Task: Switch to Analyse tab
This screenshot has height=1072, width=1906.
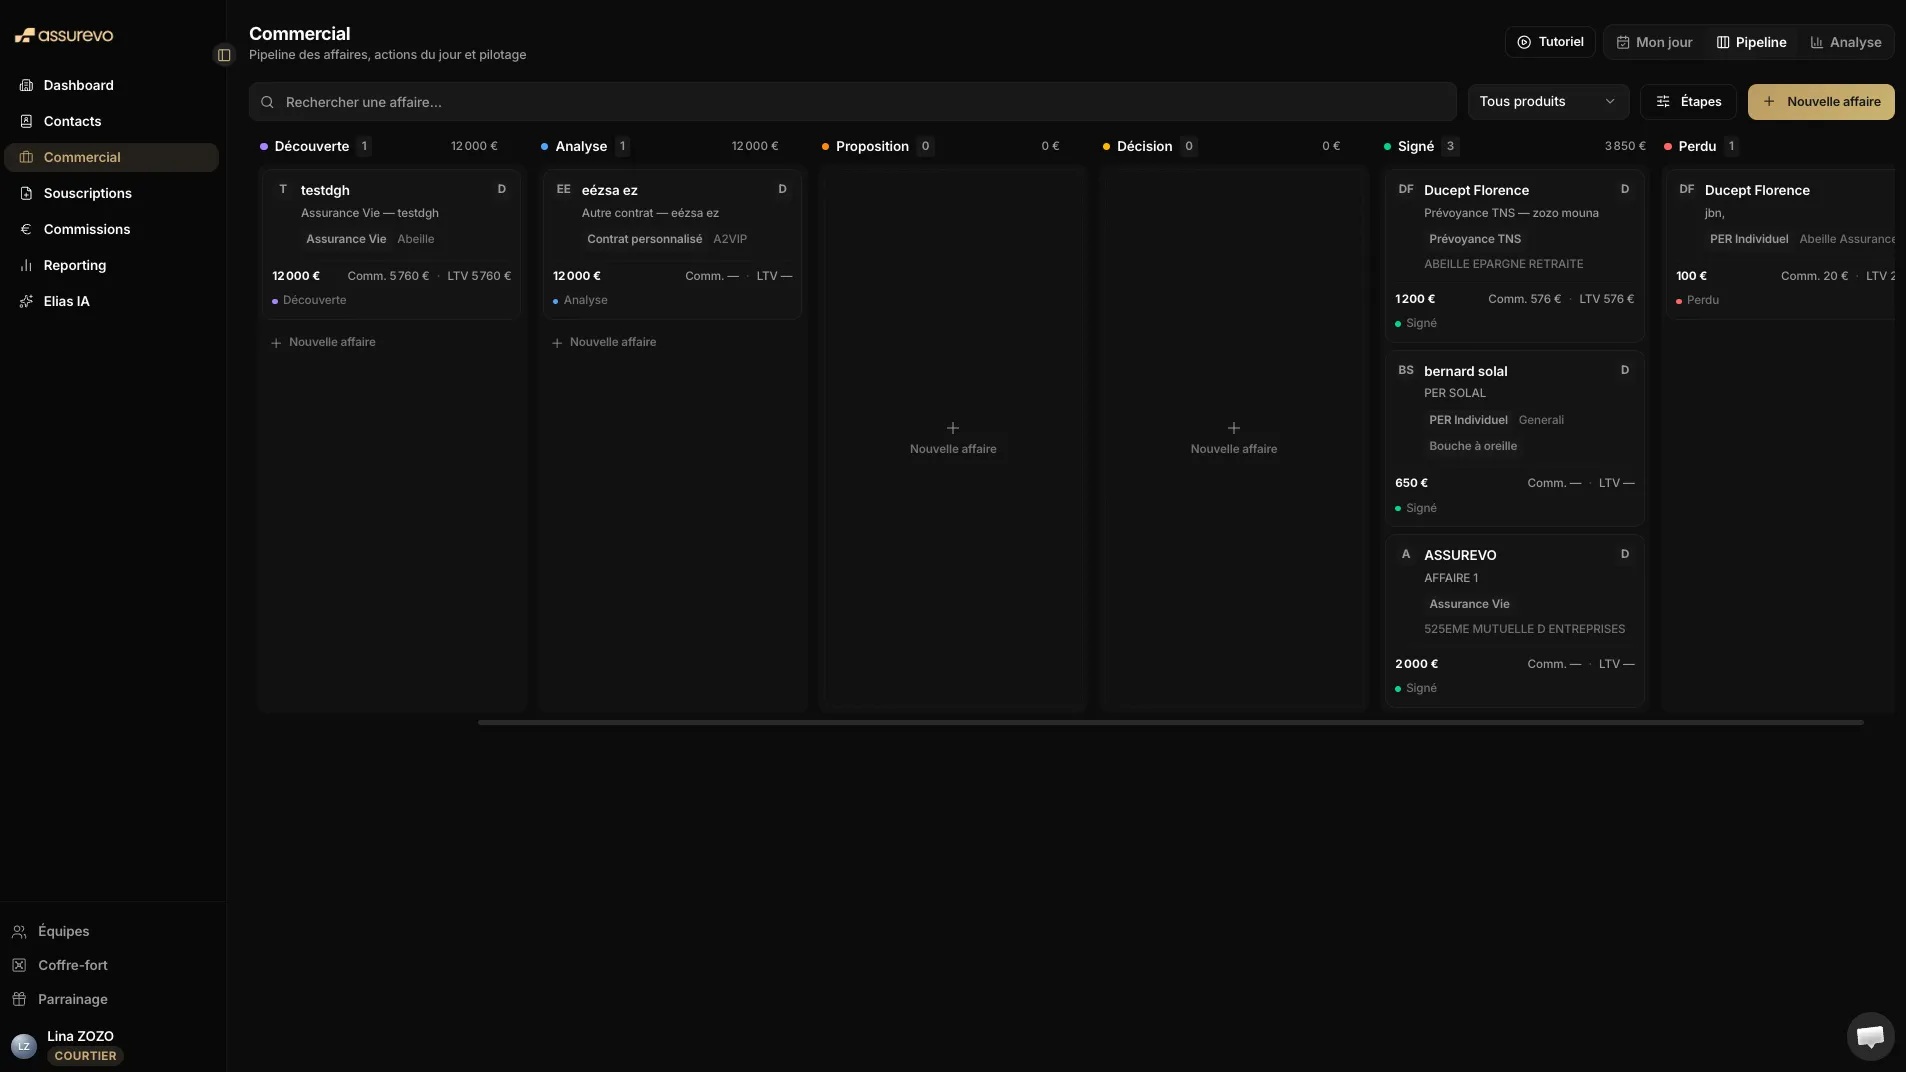Action: coord(1846,42)
